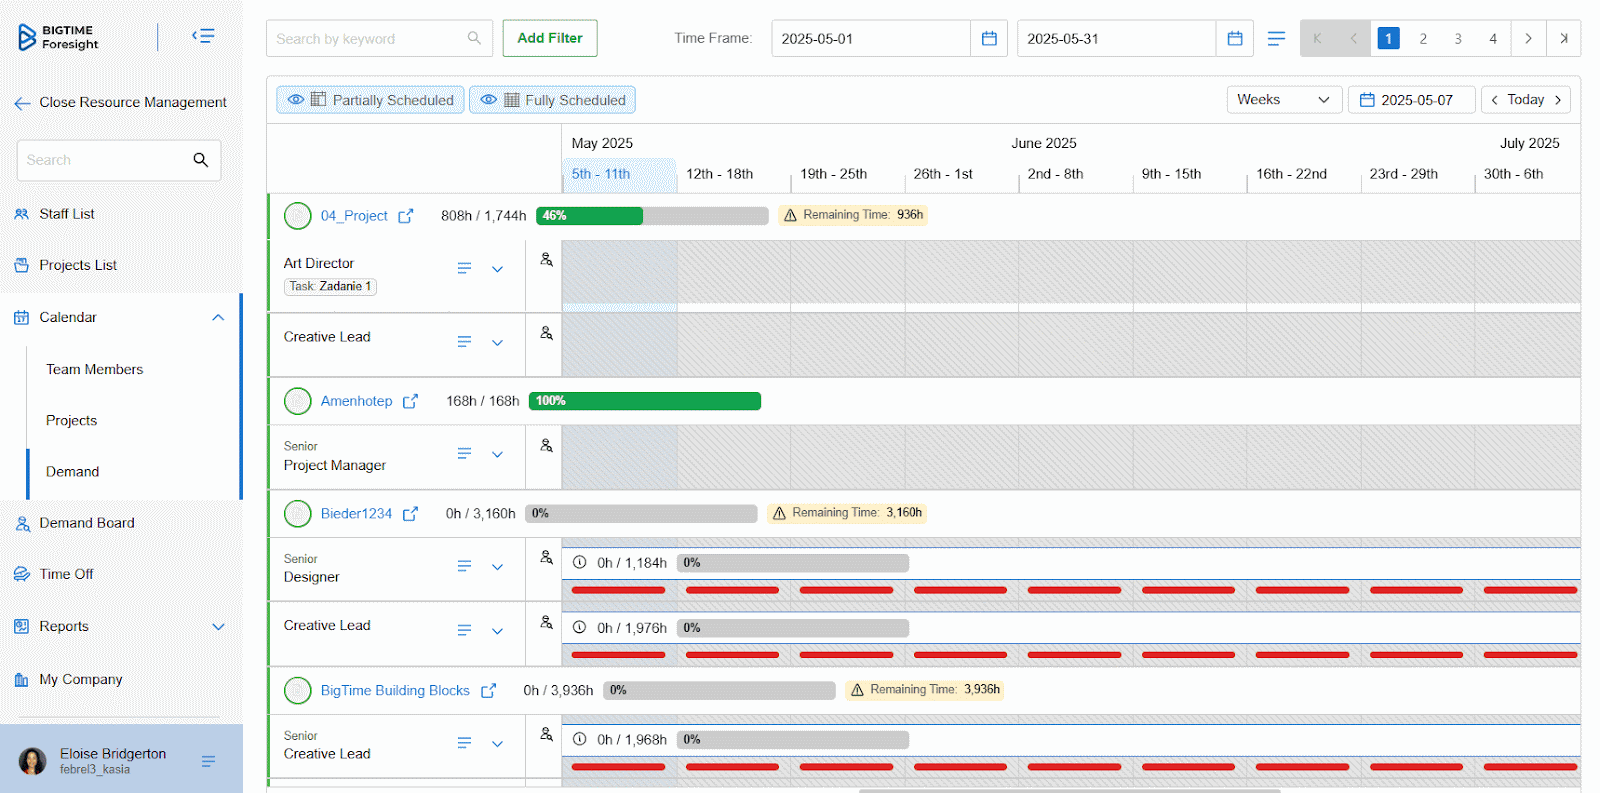Click the Today button
The image size is (1600, 793).
(x=1526, y=100)
